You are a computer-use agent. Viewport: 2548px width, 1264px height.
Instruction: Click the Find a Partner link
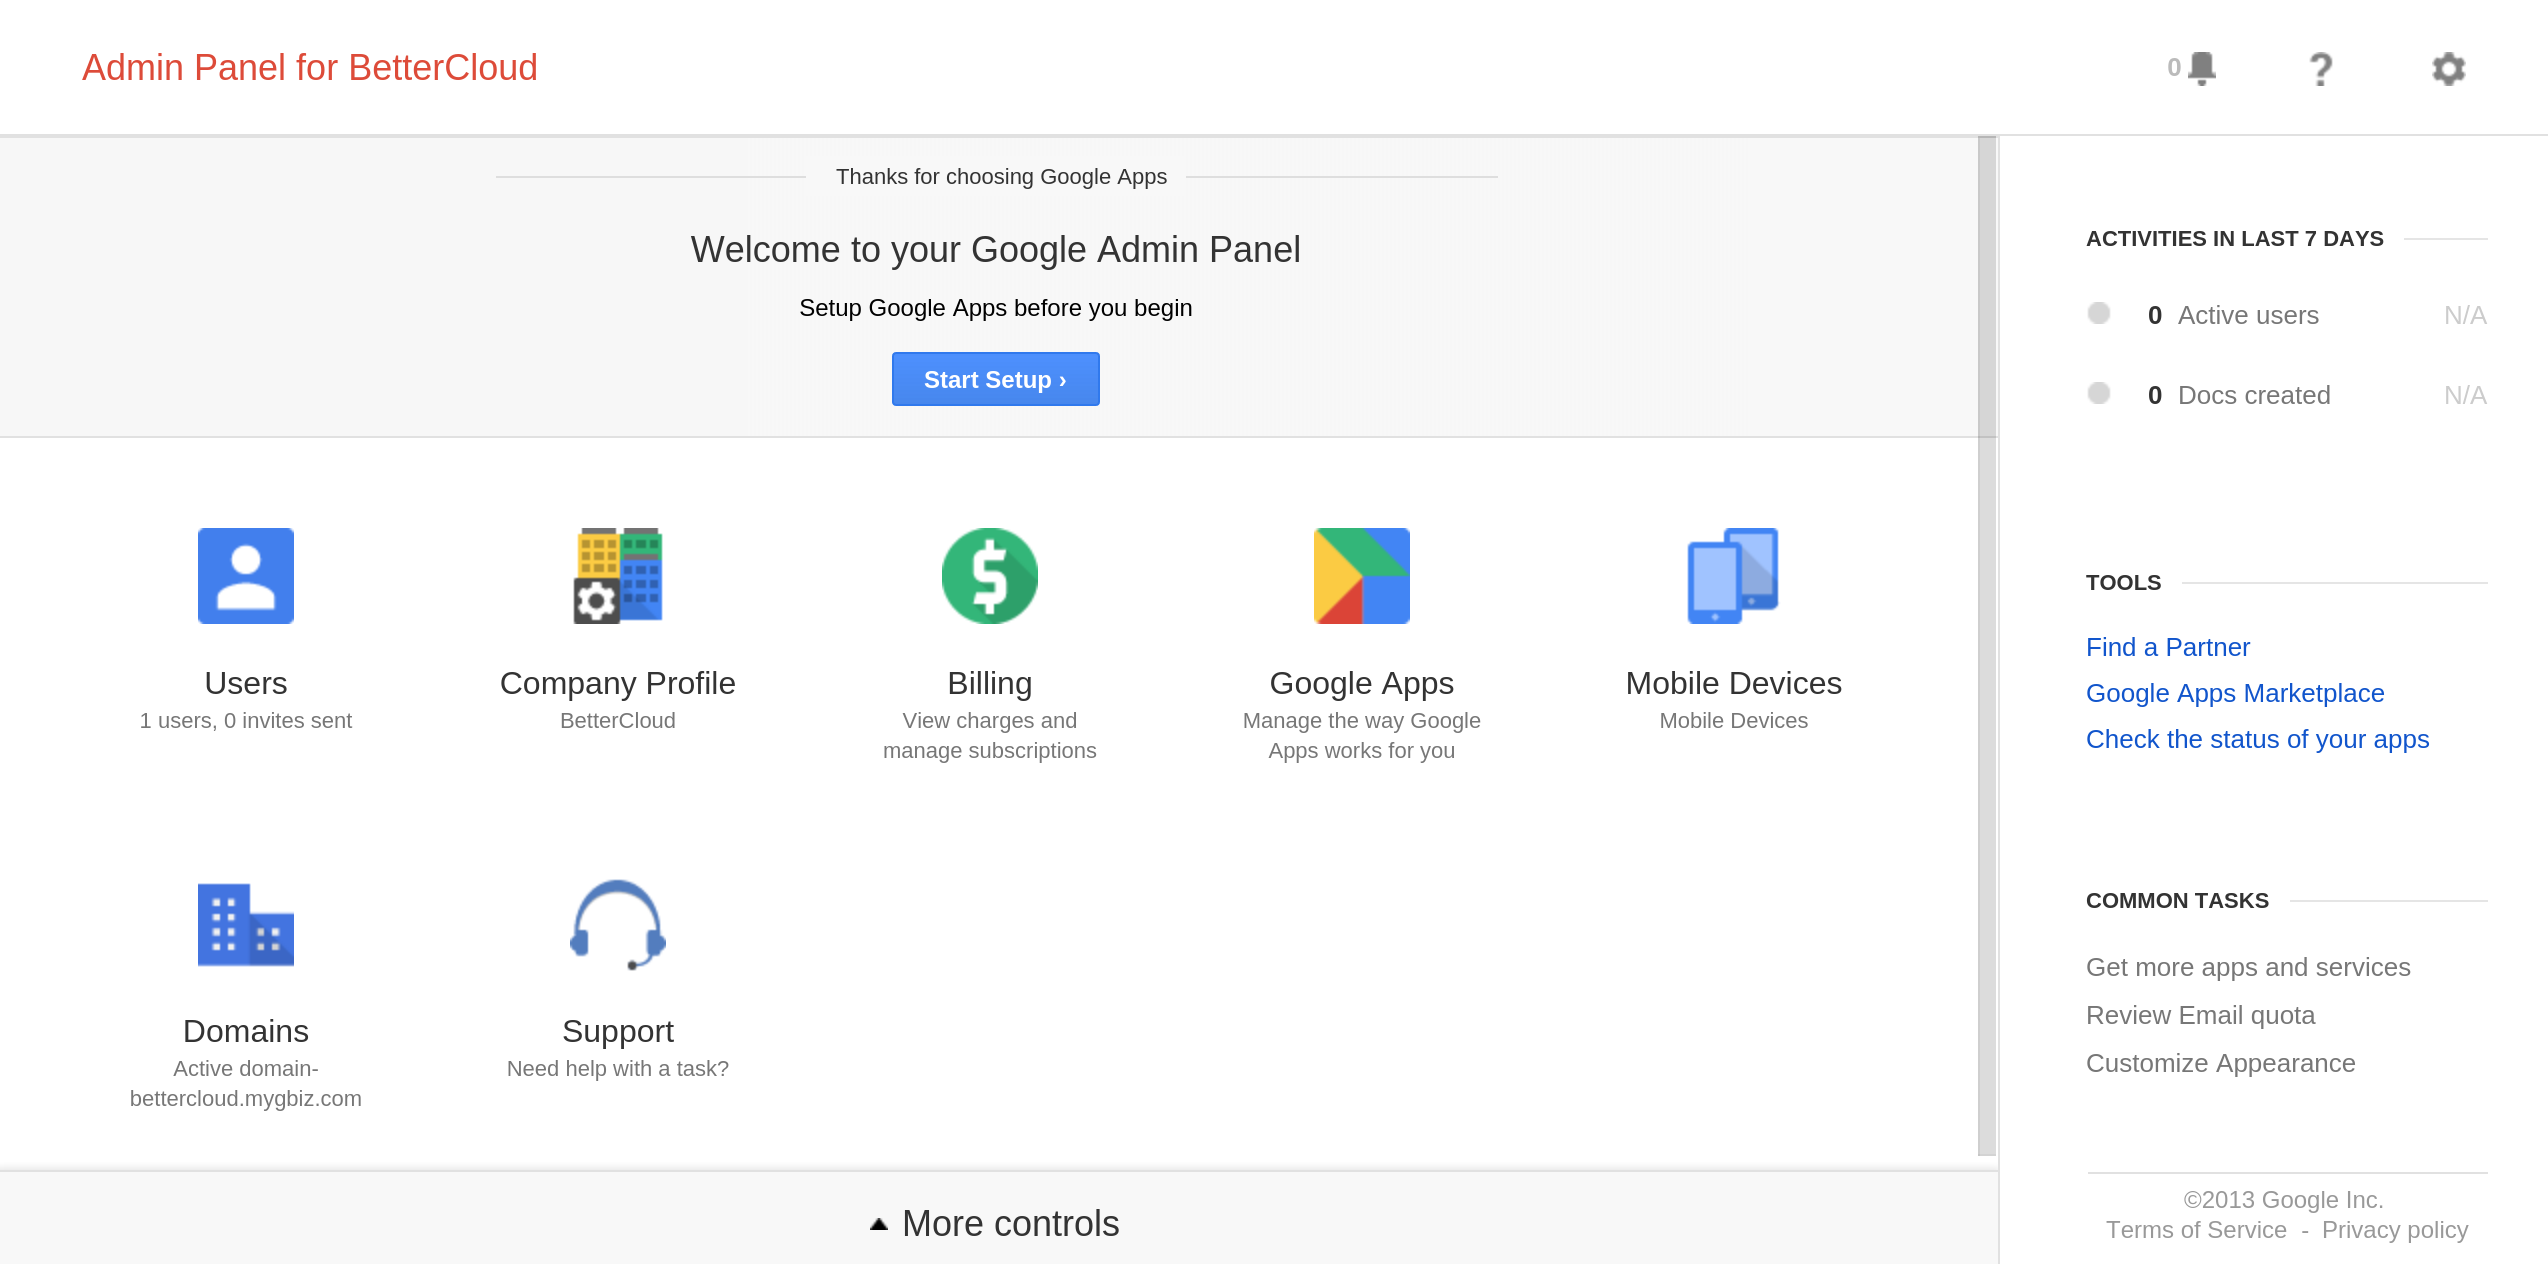[2168, 647]
